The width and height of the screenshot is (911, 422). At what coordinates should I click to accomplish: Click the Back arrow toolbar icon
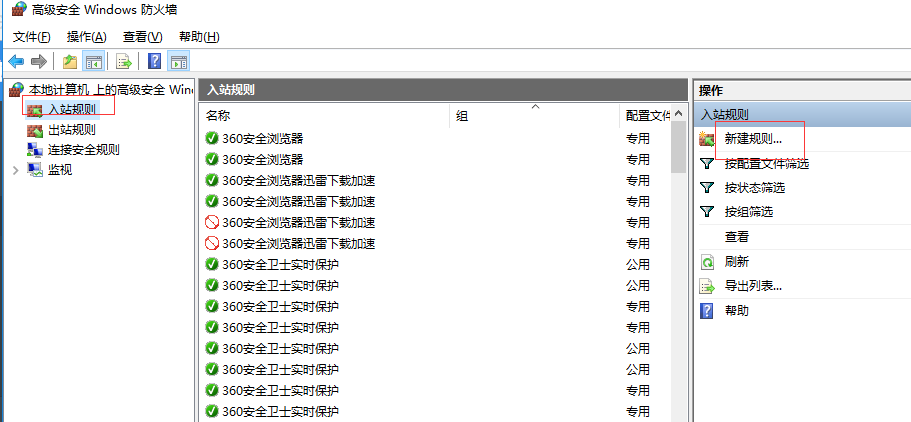(x=16, y=60)
